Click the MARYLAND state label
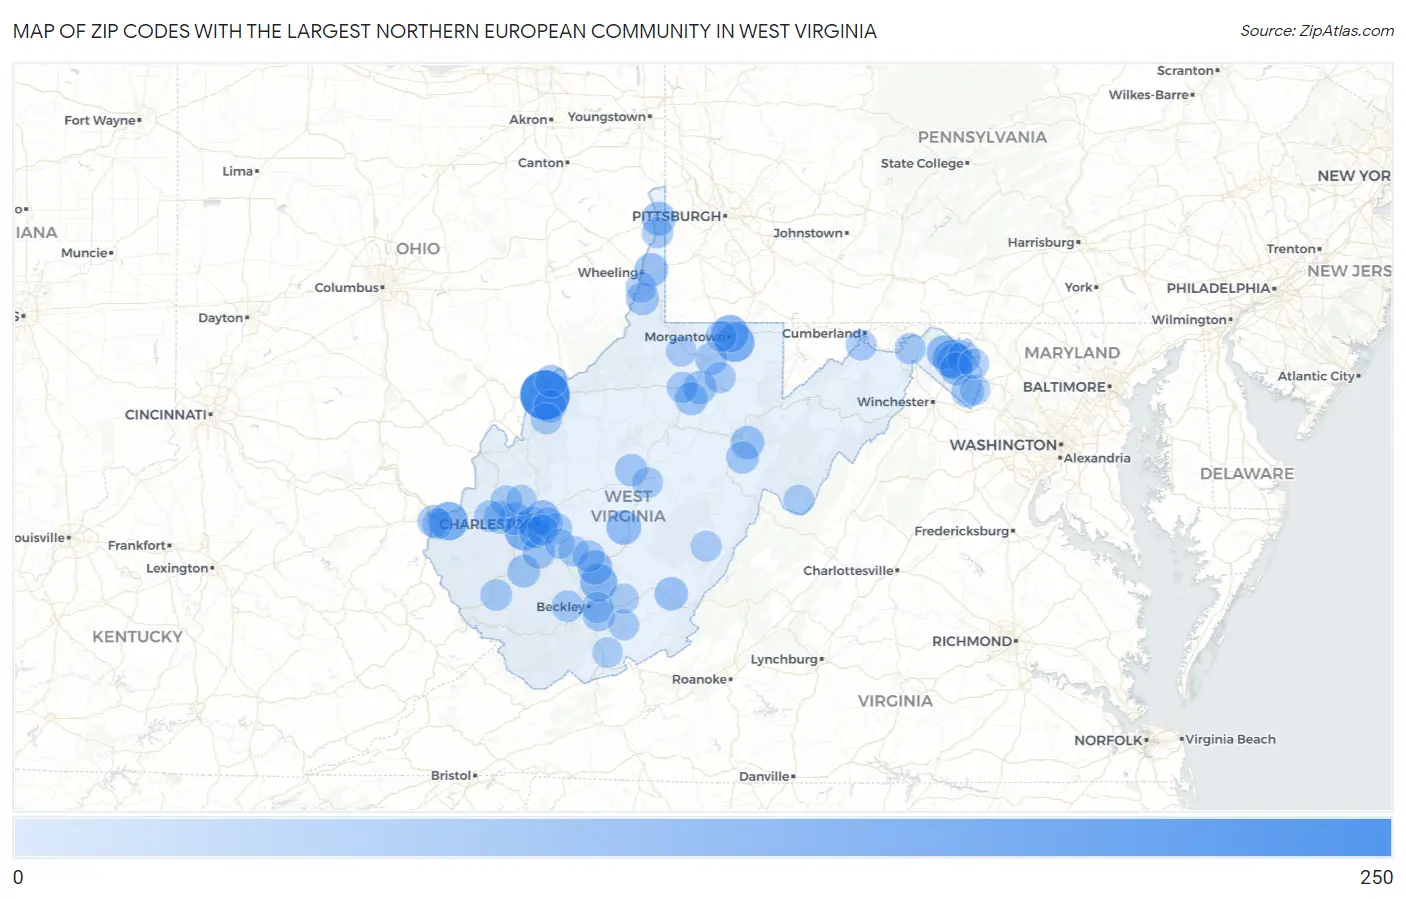 [x=1072, y=353]
